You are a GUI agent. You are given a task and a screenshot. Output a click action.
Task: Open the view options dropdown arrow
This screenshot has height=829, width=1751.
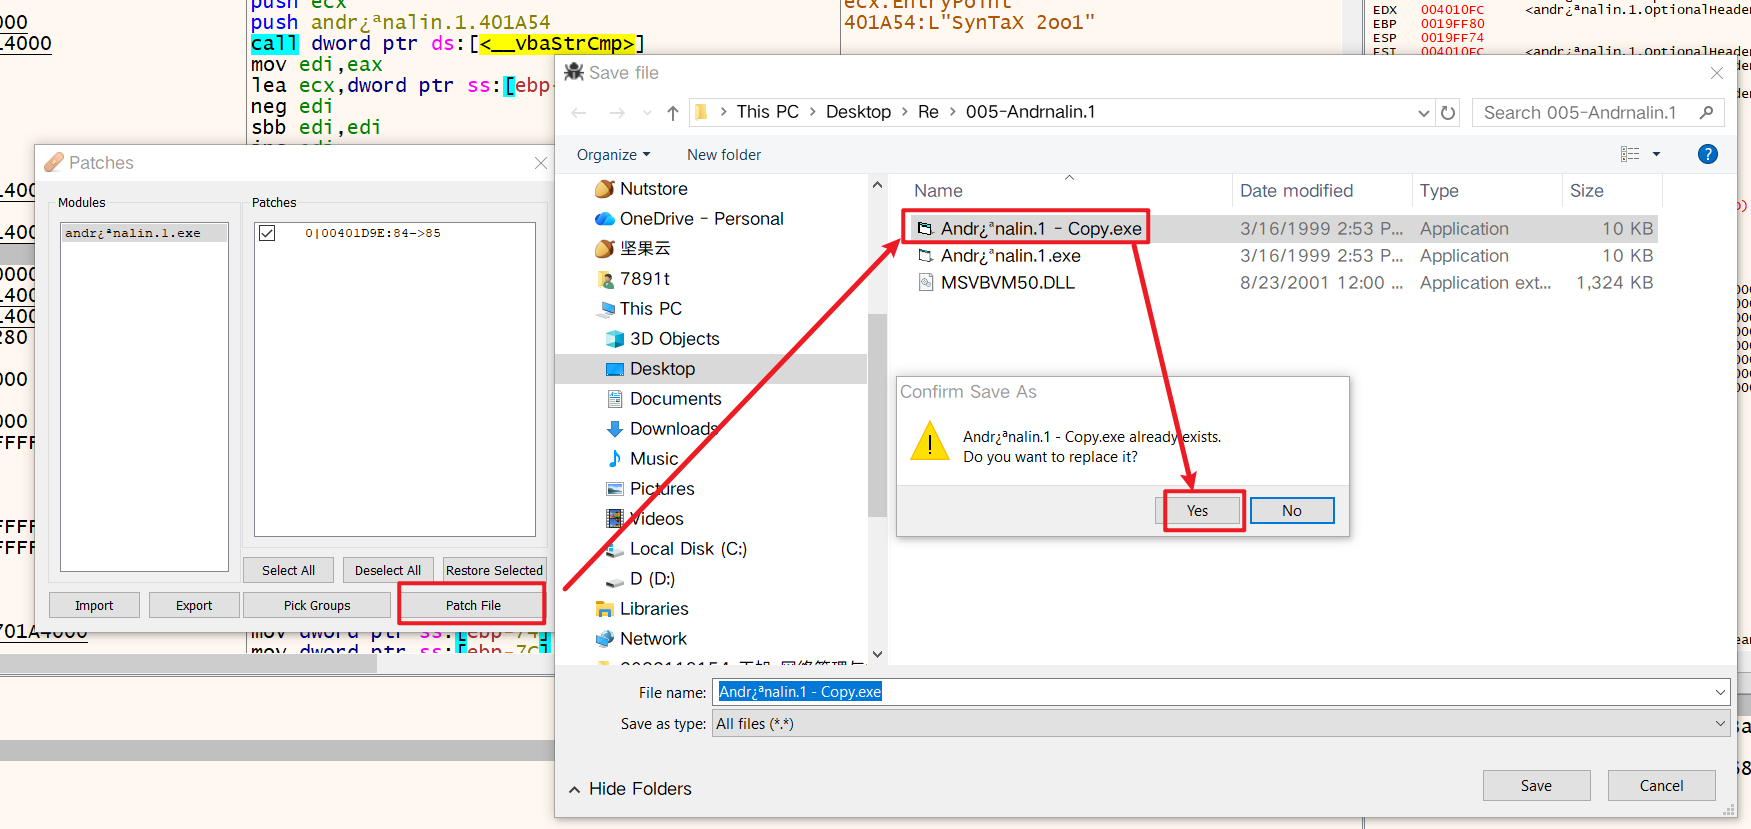tap(1656, 154)
